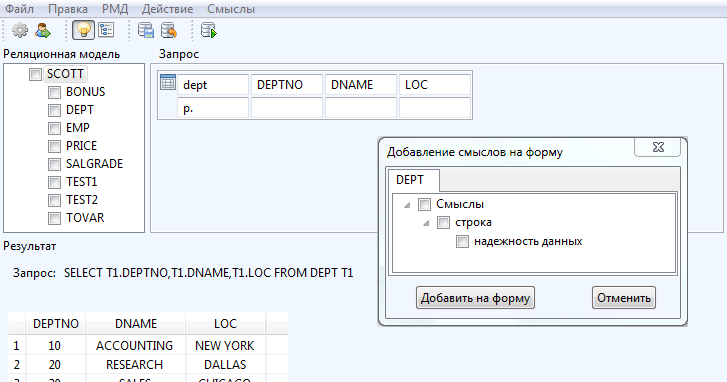Check the TEST2 table checkbox
Screen dimensions: 727x382
54,200
